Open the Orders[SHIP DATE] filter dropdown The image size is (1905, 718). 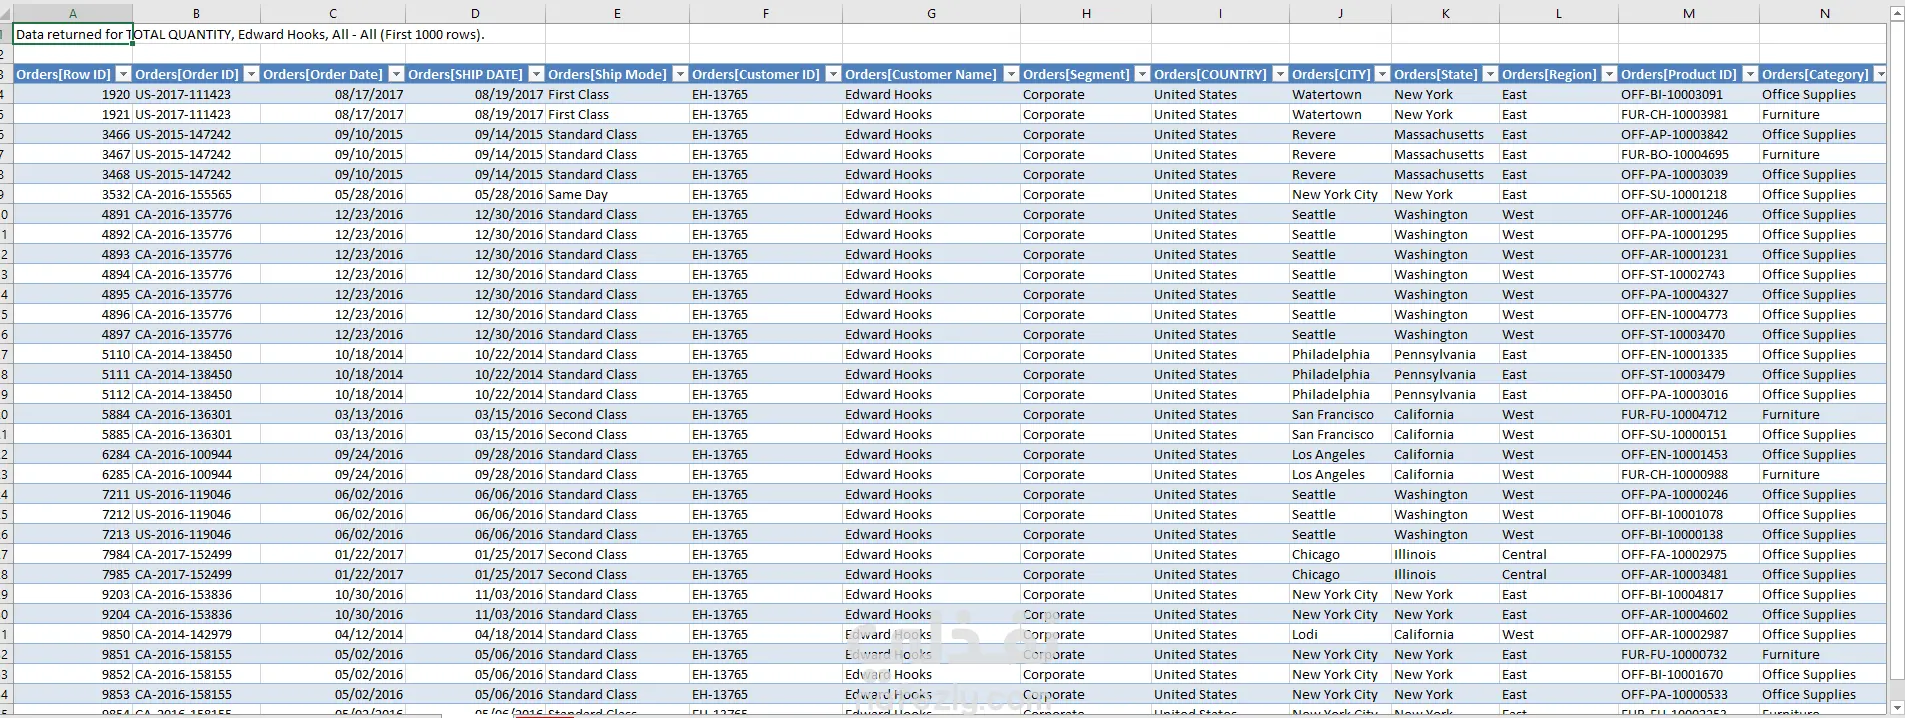[536, 74]
